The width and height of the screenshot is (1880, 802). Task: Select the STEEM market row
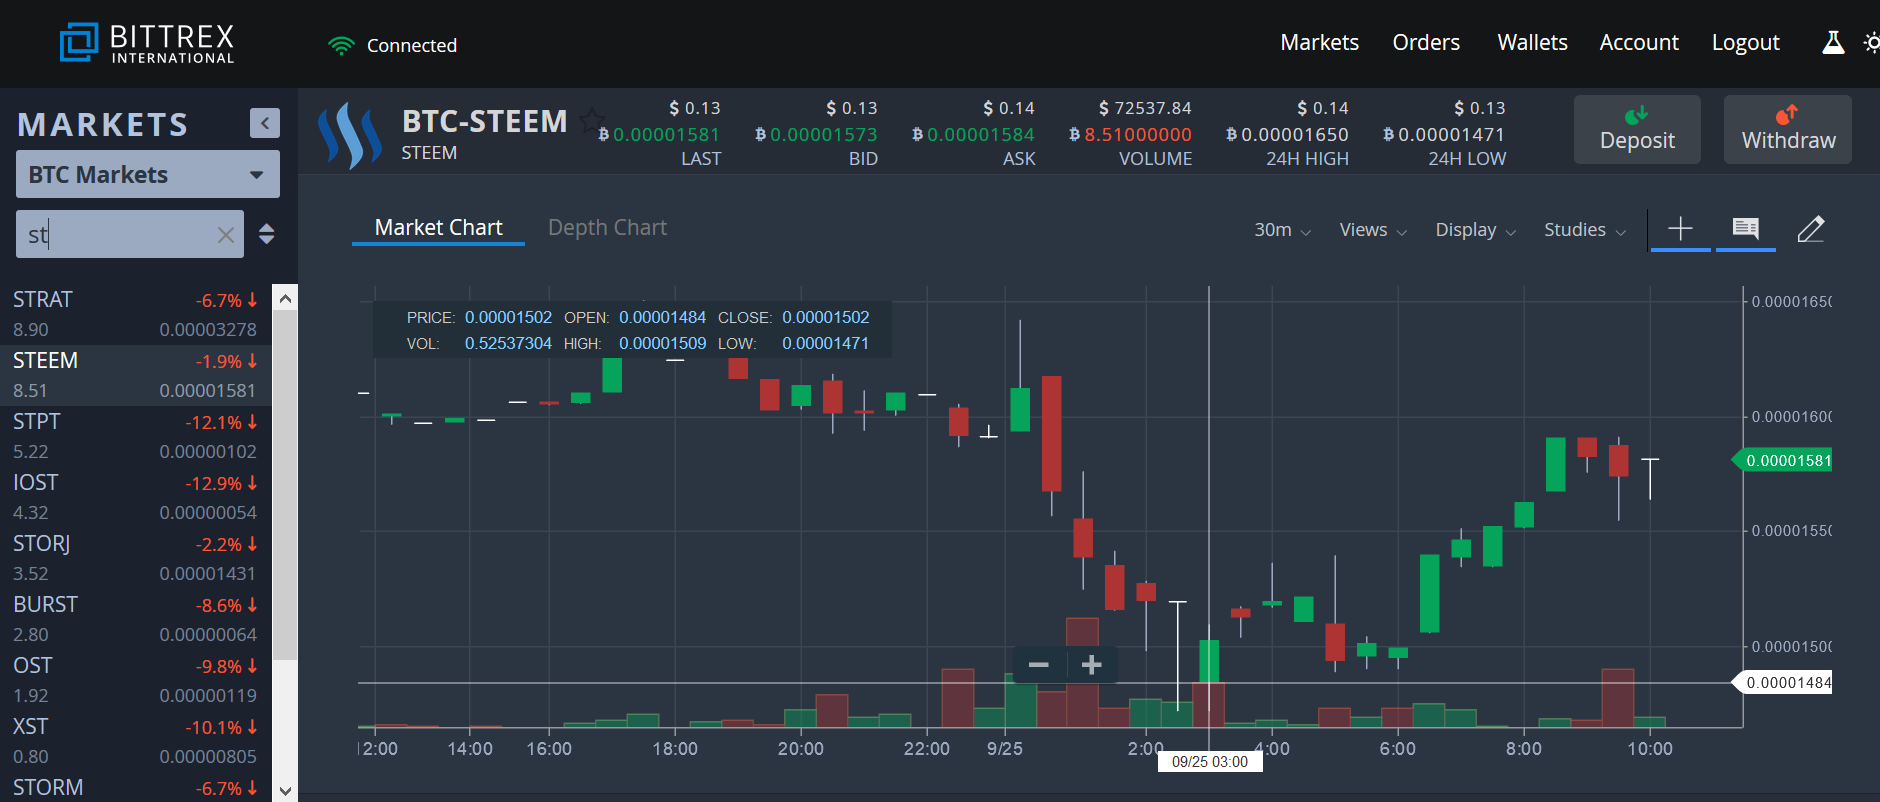136,375
